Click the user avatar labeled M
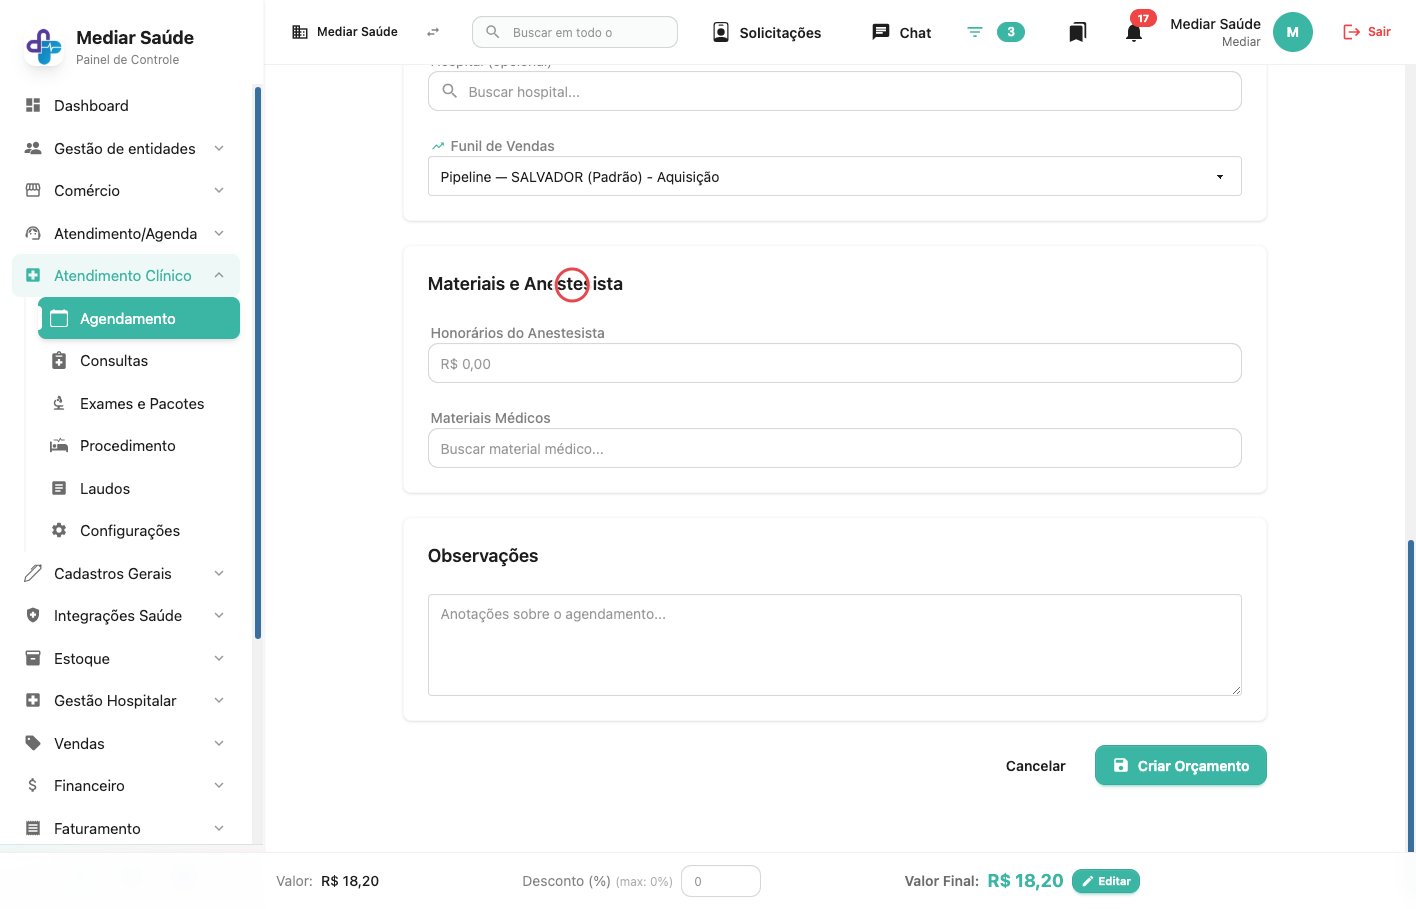 point(1292,32)
